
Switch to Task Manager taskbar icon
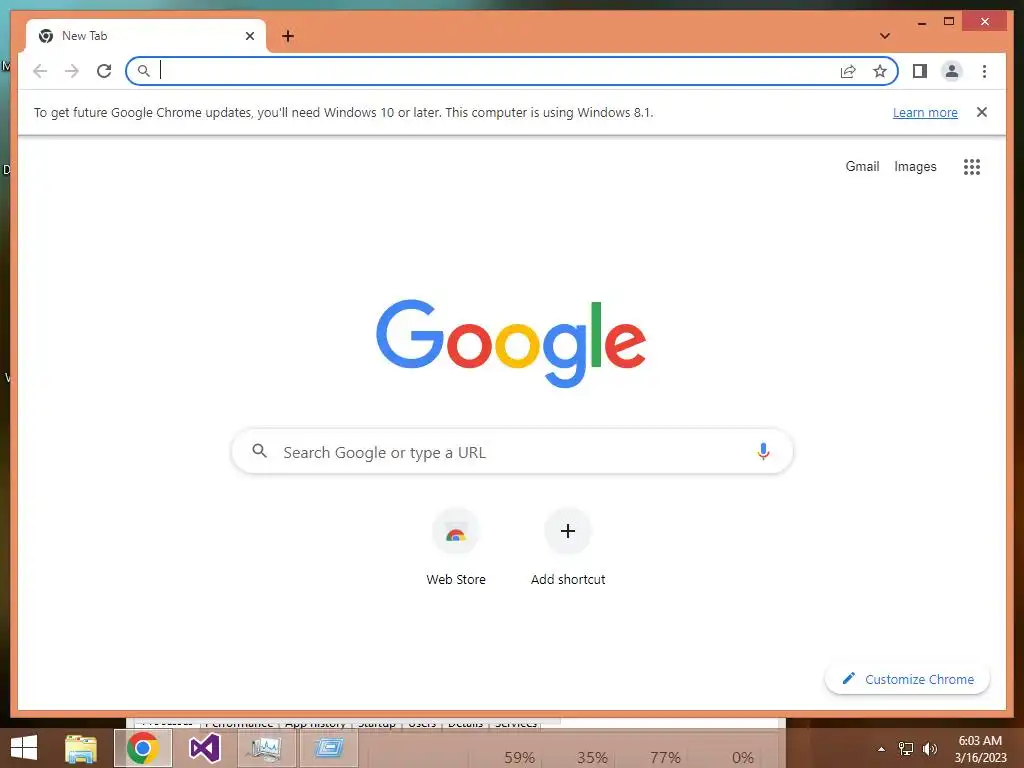click(264, 748)
